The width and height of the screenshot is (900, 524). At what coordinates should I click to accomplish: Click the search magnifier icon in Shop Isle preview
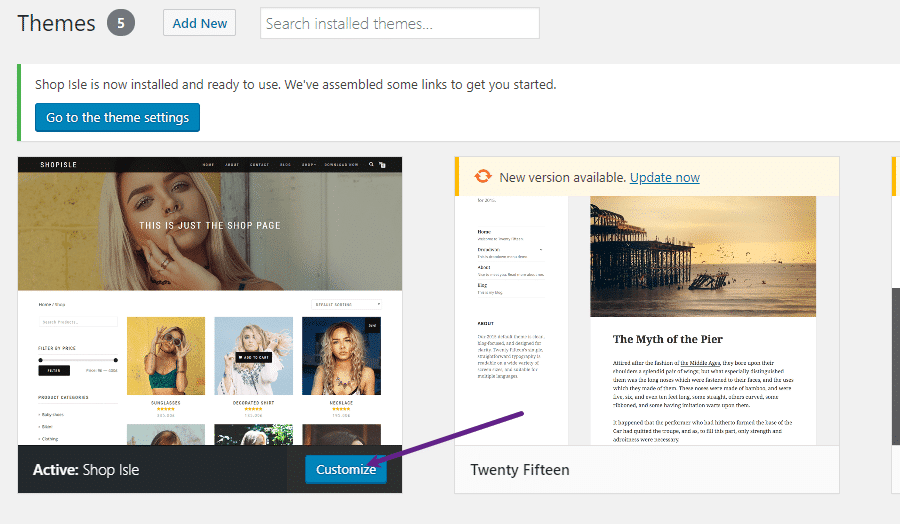coord(372,164)
